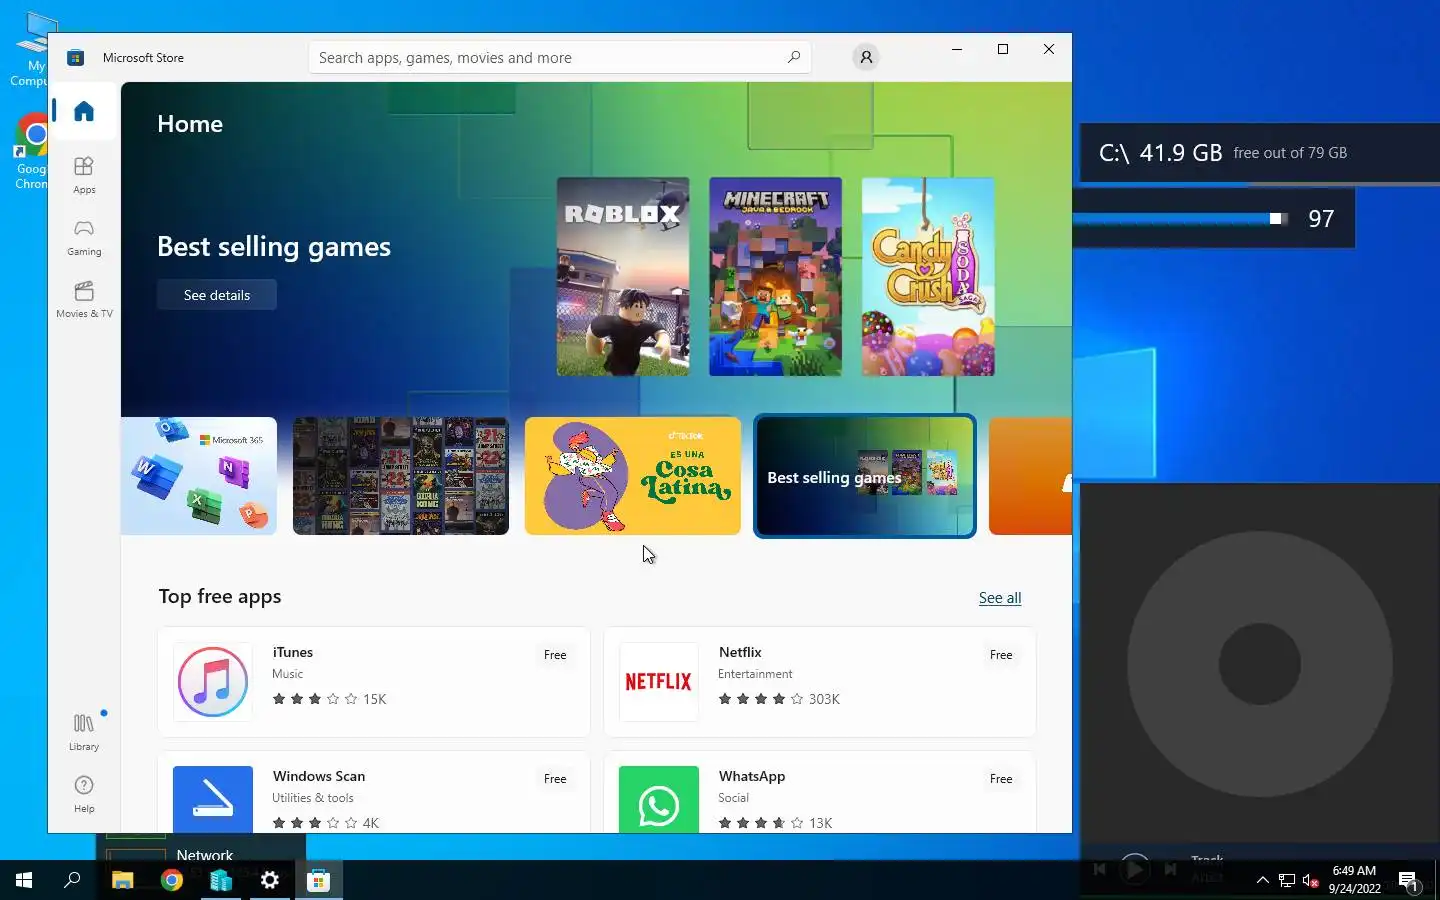The height and width of the screenshot is (900, 1440).
Task: Click the iTunes star rating 15K
Action: click(329, 699)
